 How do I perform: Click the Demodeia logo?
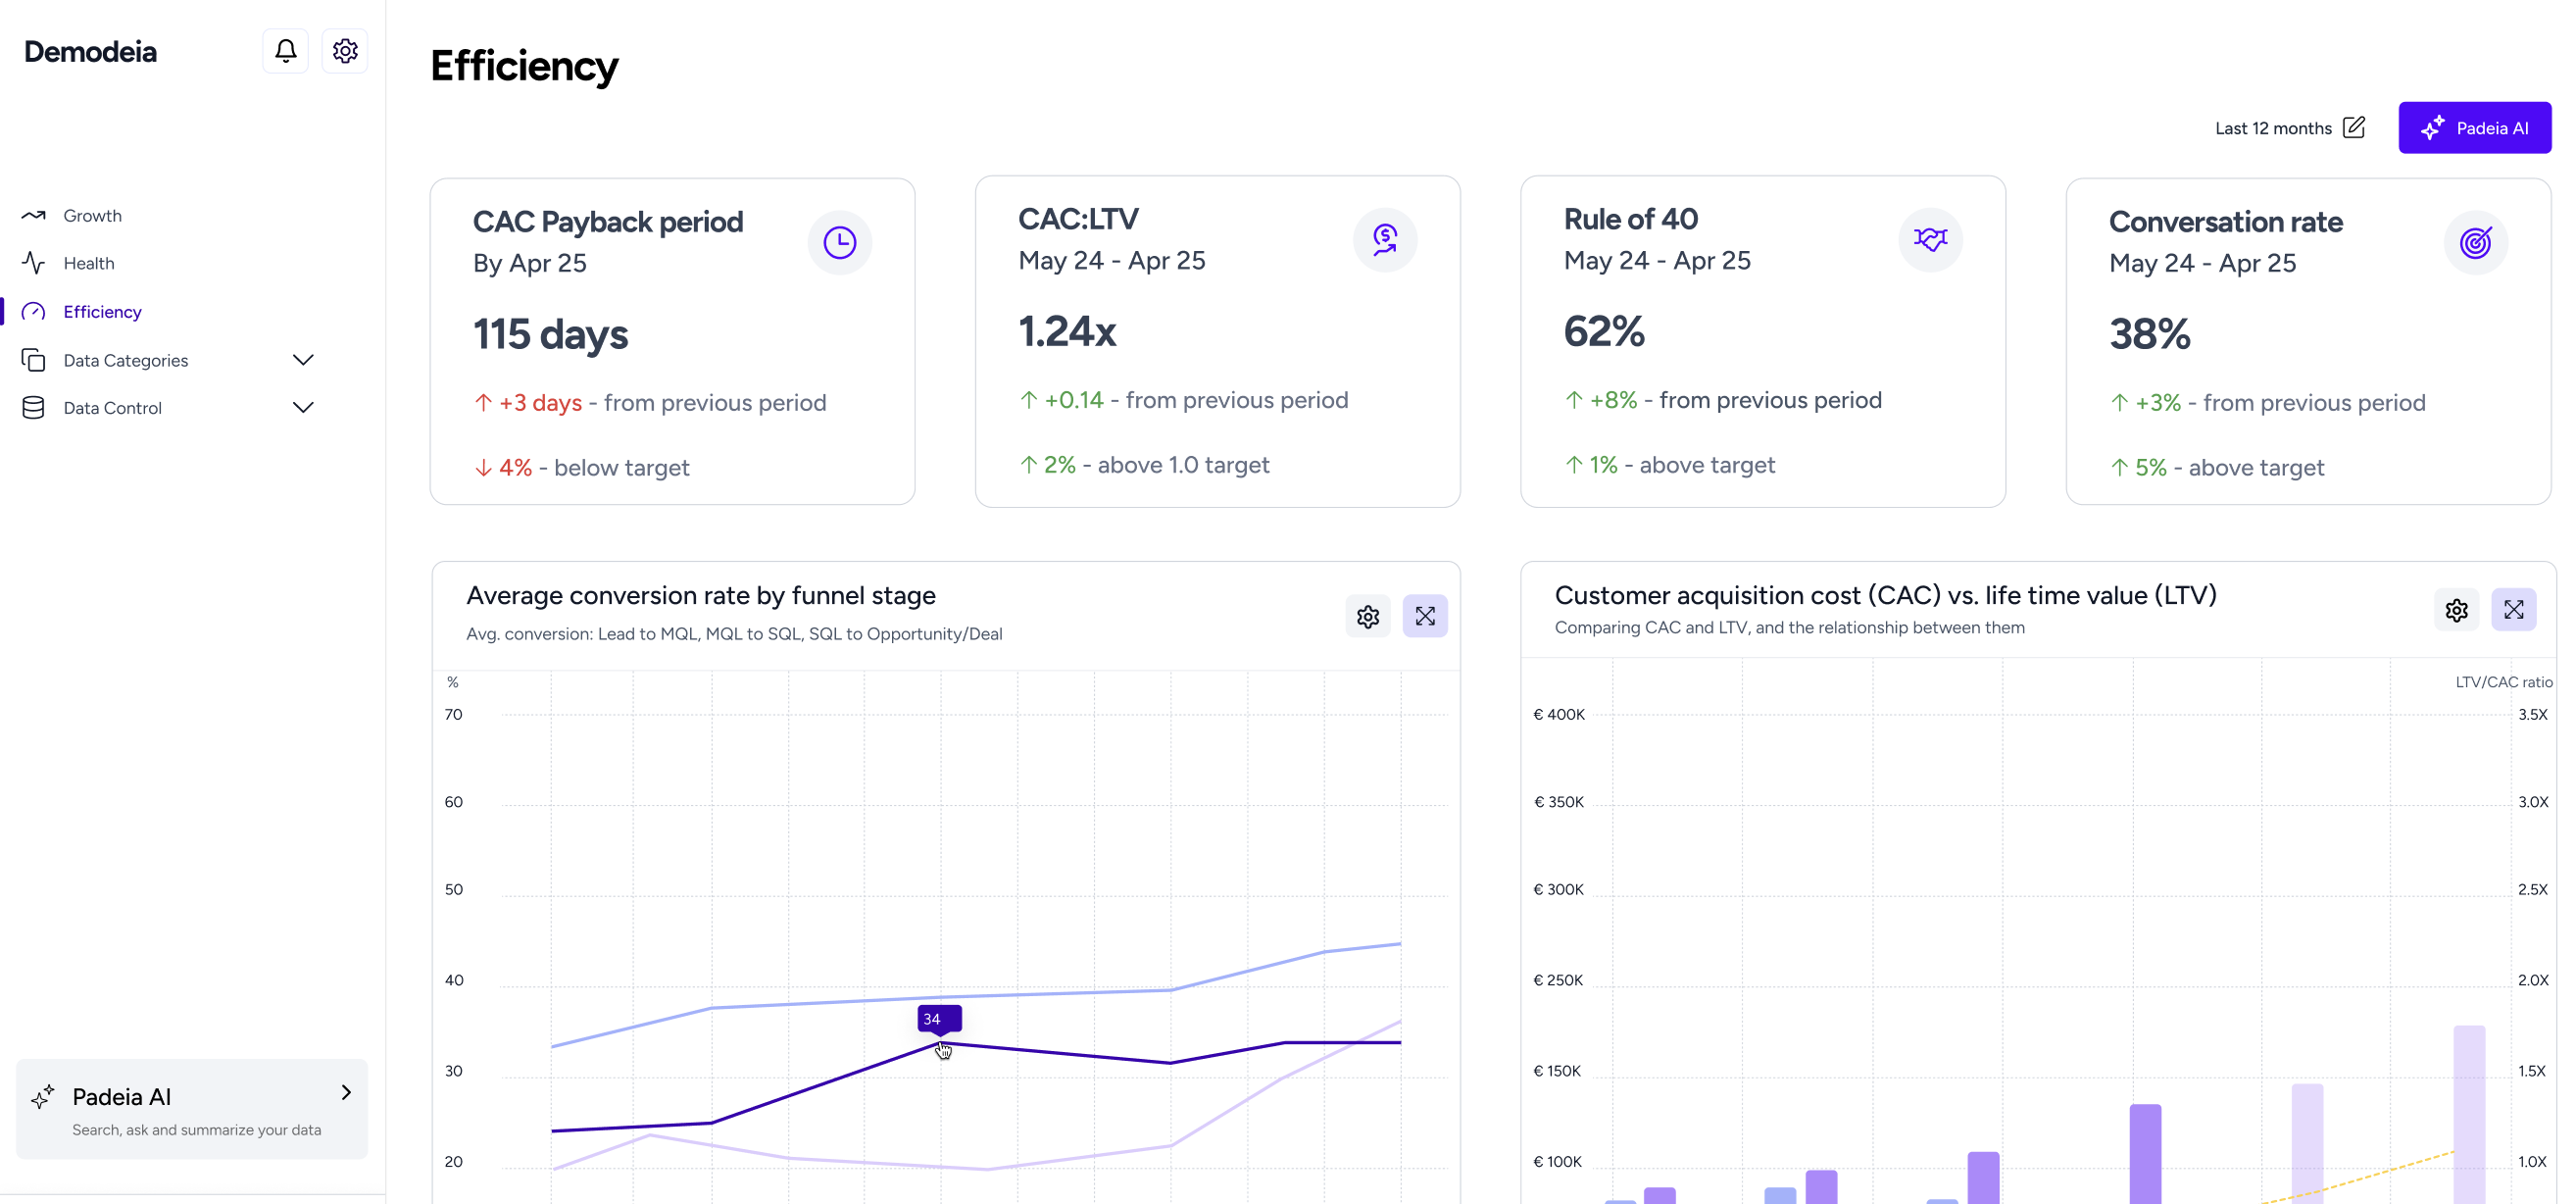[x=89, y=50]
